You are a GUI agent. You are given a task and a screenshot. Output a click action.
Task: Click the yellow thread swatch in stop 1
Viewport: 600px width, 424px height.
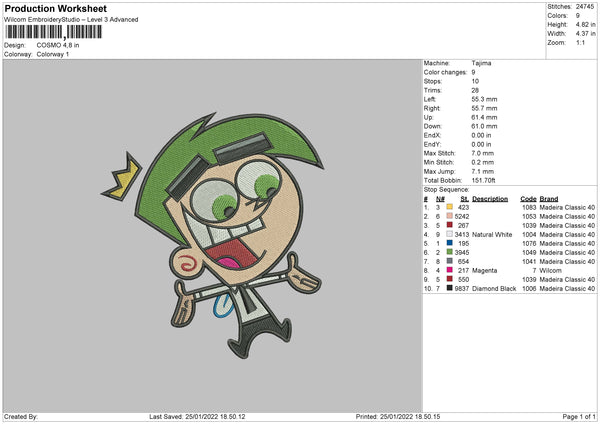point(450,206)
